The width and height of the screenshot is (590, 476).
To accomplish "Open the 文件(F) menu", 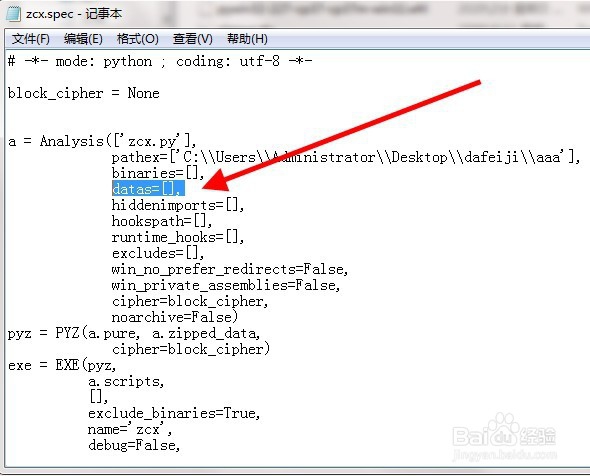I will 30,39.
